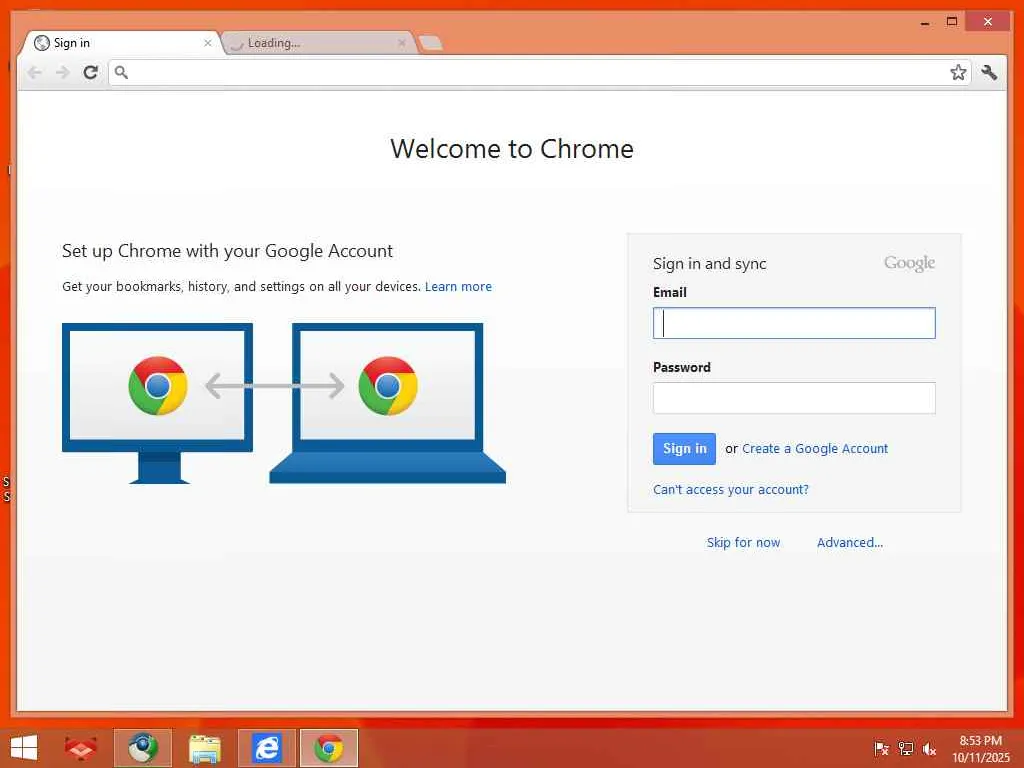Screen dimensions: 1024x768
Task: Click 'Set up Chrome with your Google Account' heading
Action: coord(227,251)
